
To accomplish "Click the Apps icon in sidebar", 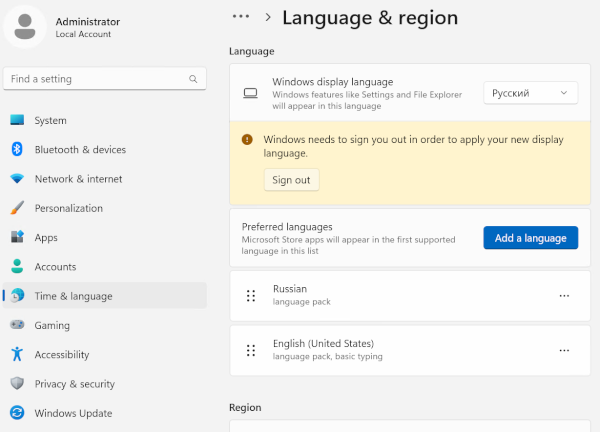I will (x=17, y=237).
